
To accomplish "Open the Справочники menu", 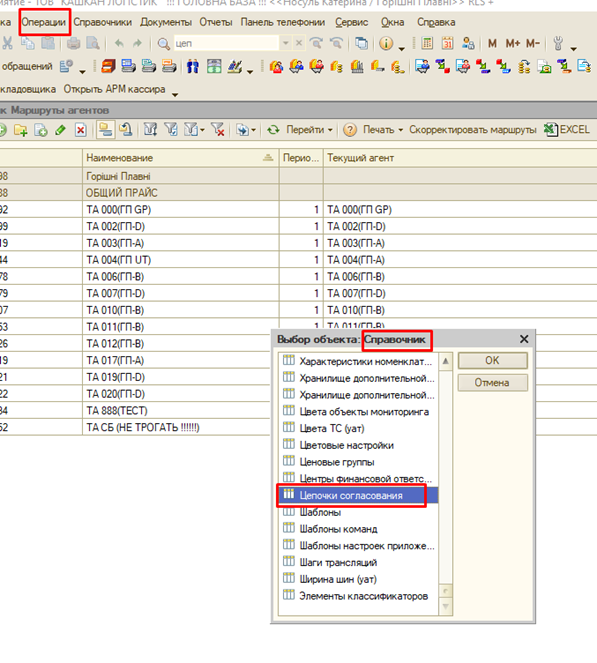I will [x=103, y=22].
